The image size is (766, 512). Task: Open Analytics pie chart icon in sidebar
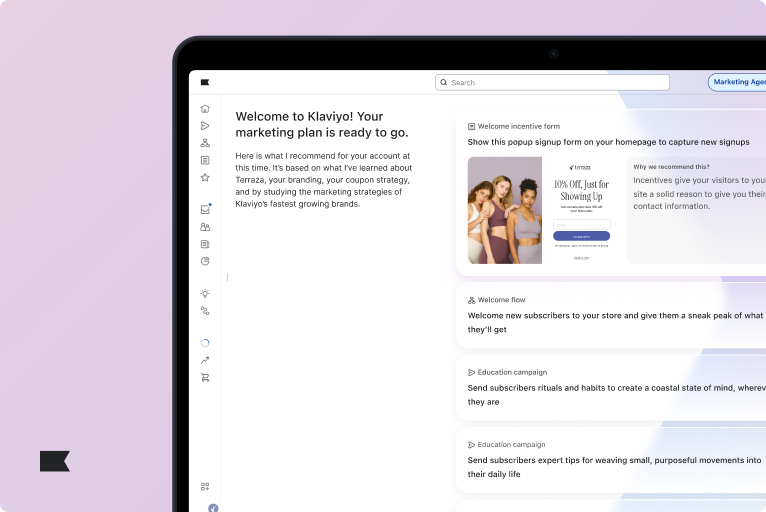205,261
